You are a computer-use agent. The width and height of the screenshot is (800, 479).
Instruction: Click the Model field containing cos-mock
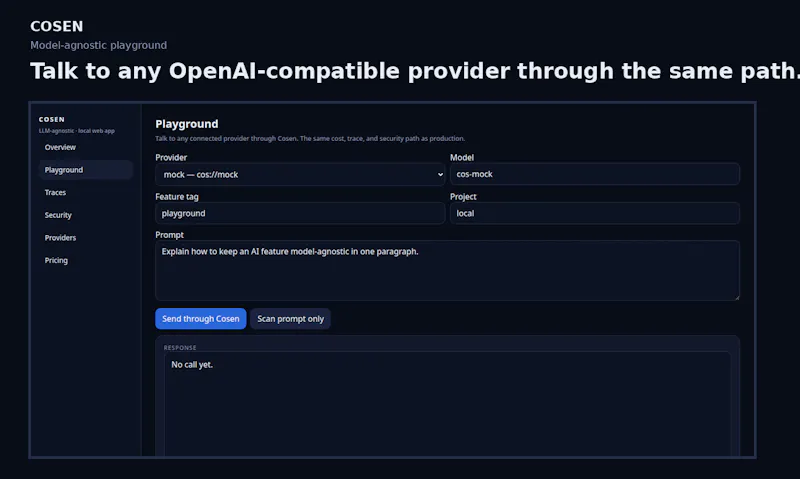(594, 174)
